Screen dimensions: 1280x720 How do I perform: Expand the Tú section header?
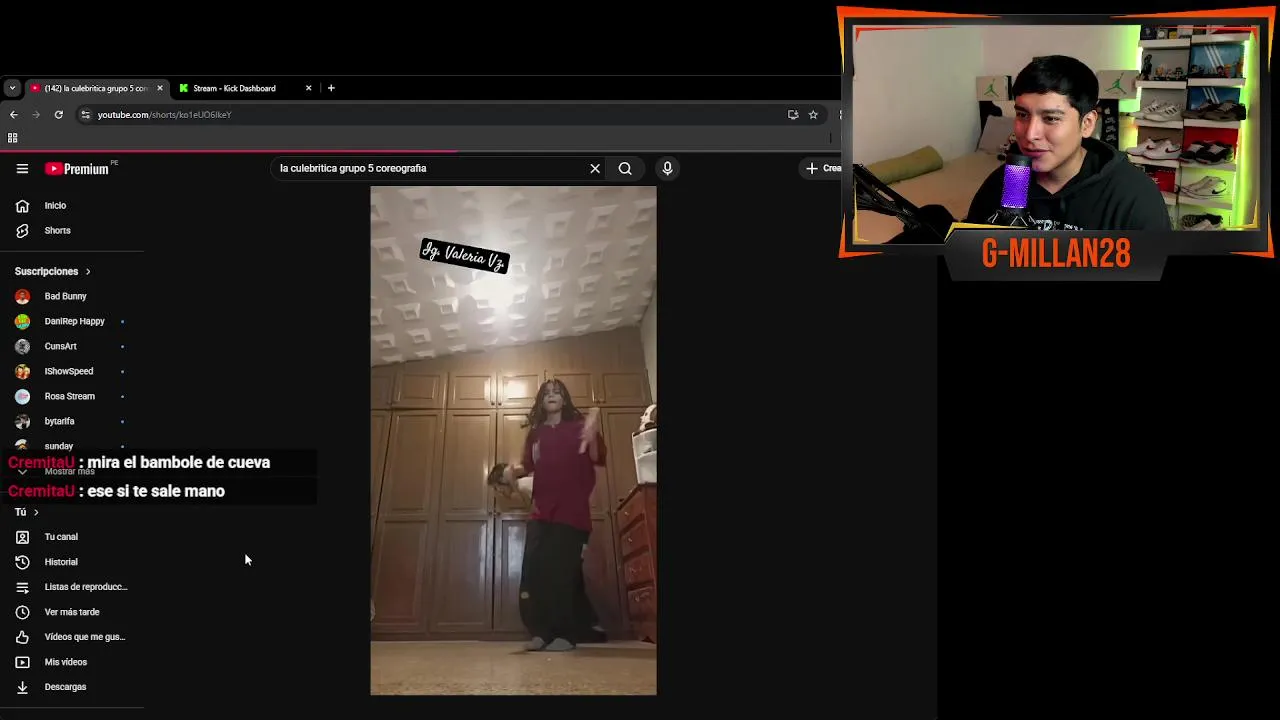click(x=26, y=512)
